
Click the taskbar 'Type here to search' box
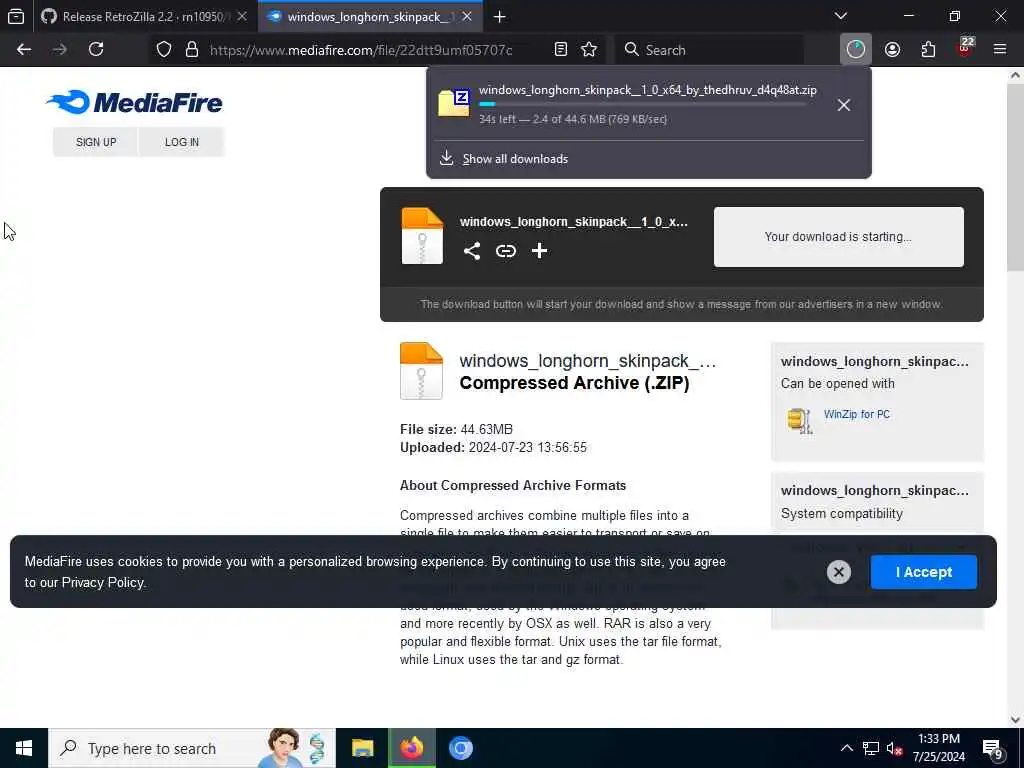192,748
